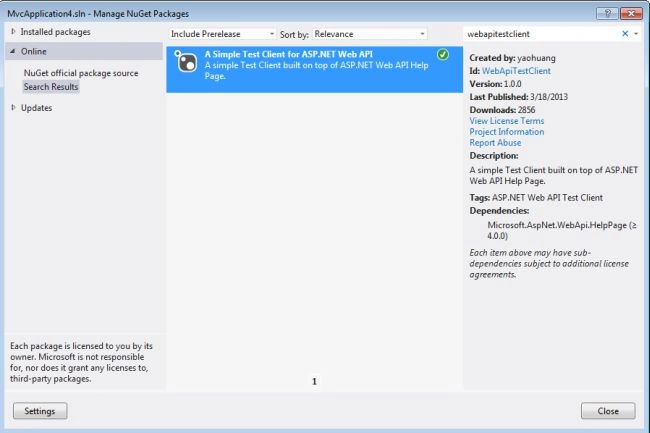Click the Close button
Viewport: 650px width, 433px height.
tap(608, 411)
